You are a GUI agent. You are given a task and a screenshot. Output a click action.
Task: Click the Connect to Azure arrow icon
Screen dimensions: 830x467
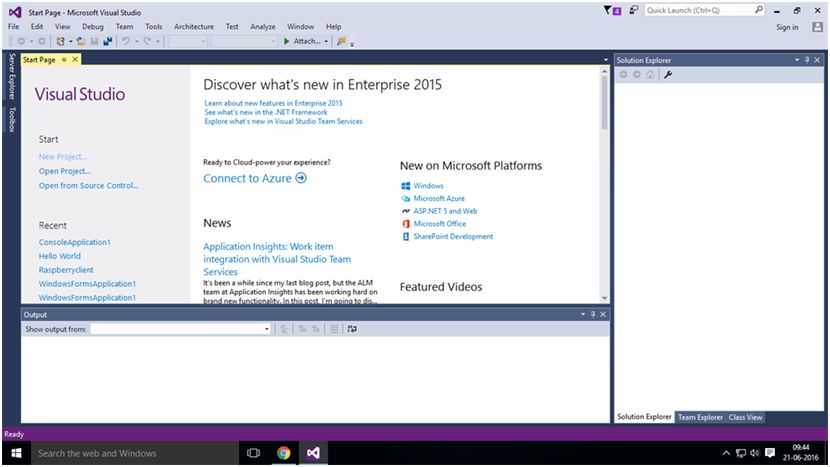click(301, 178)
